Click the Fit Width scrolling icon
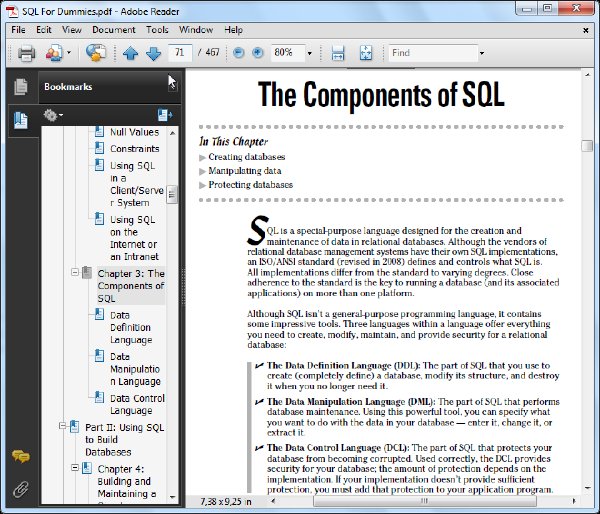600x514 pixels. tap(338, 53)
